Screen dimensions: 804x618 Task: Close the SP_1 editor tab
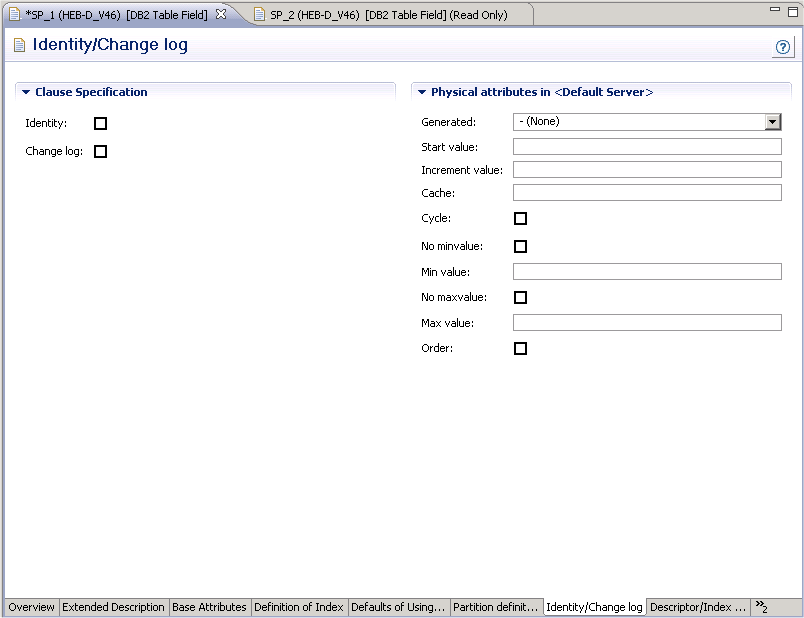(x=221, y=14)
